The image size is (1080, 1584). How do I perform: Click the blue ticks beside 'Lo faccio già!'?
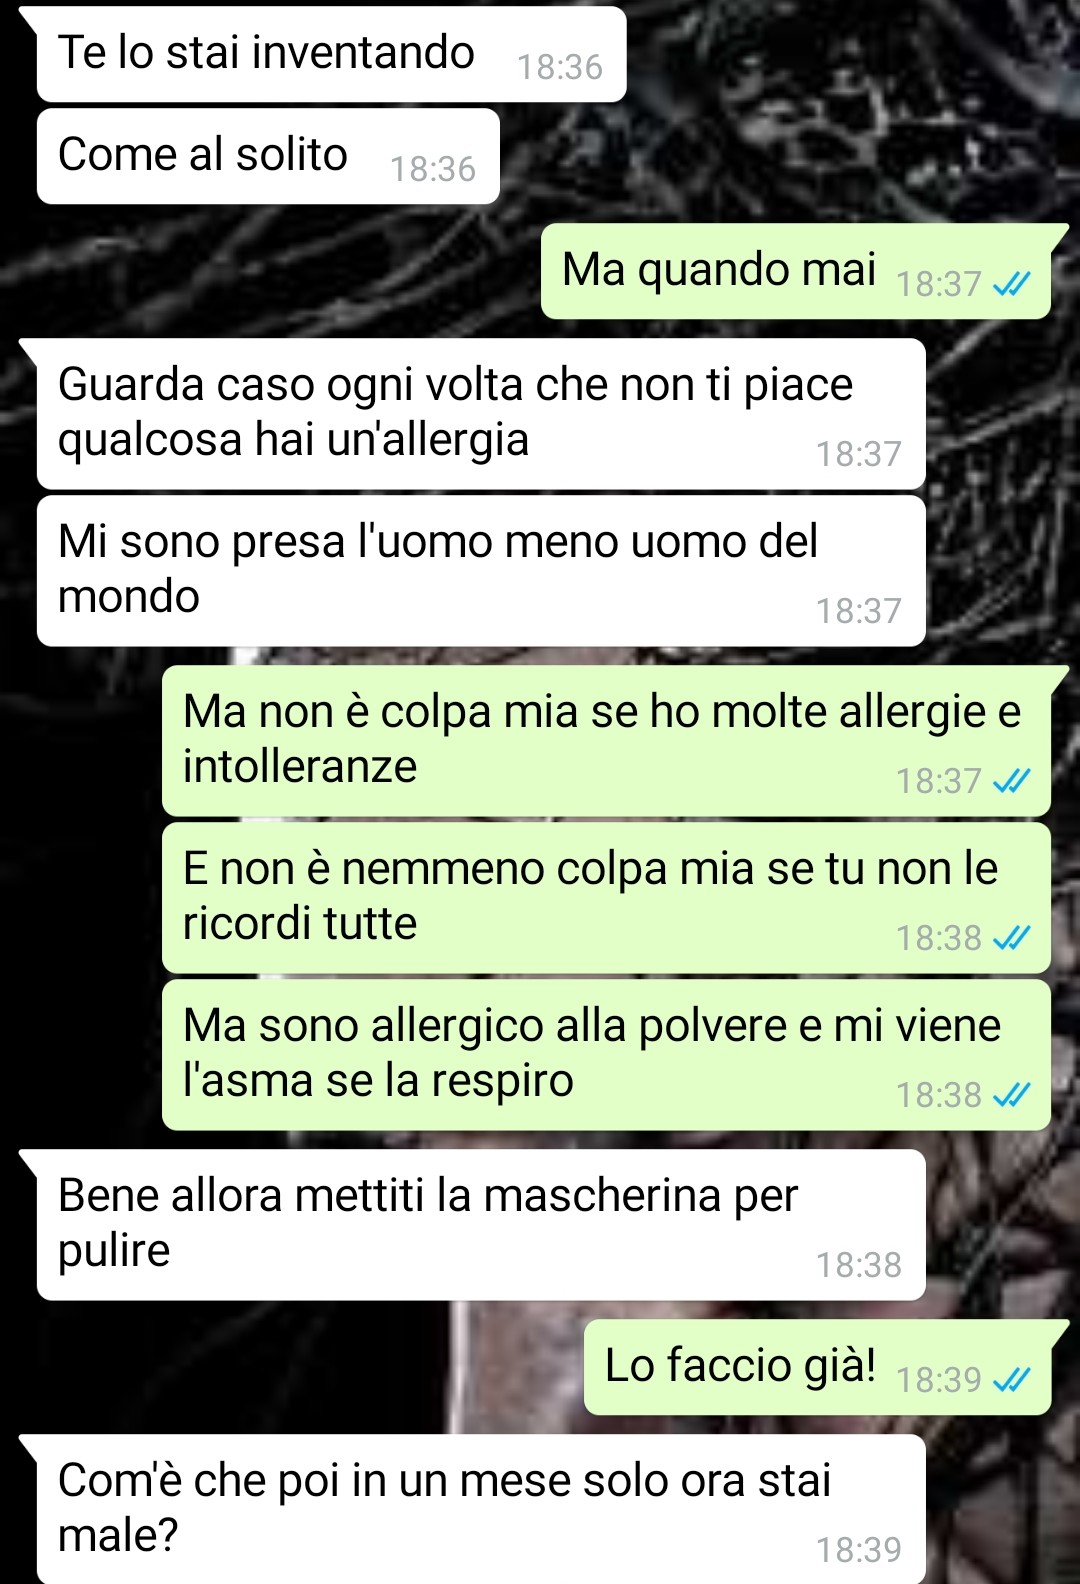[1012, 1380]
